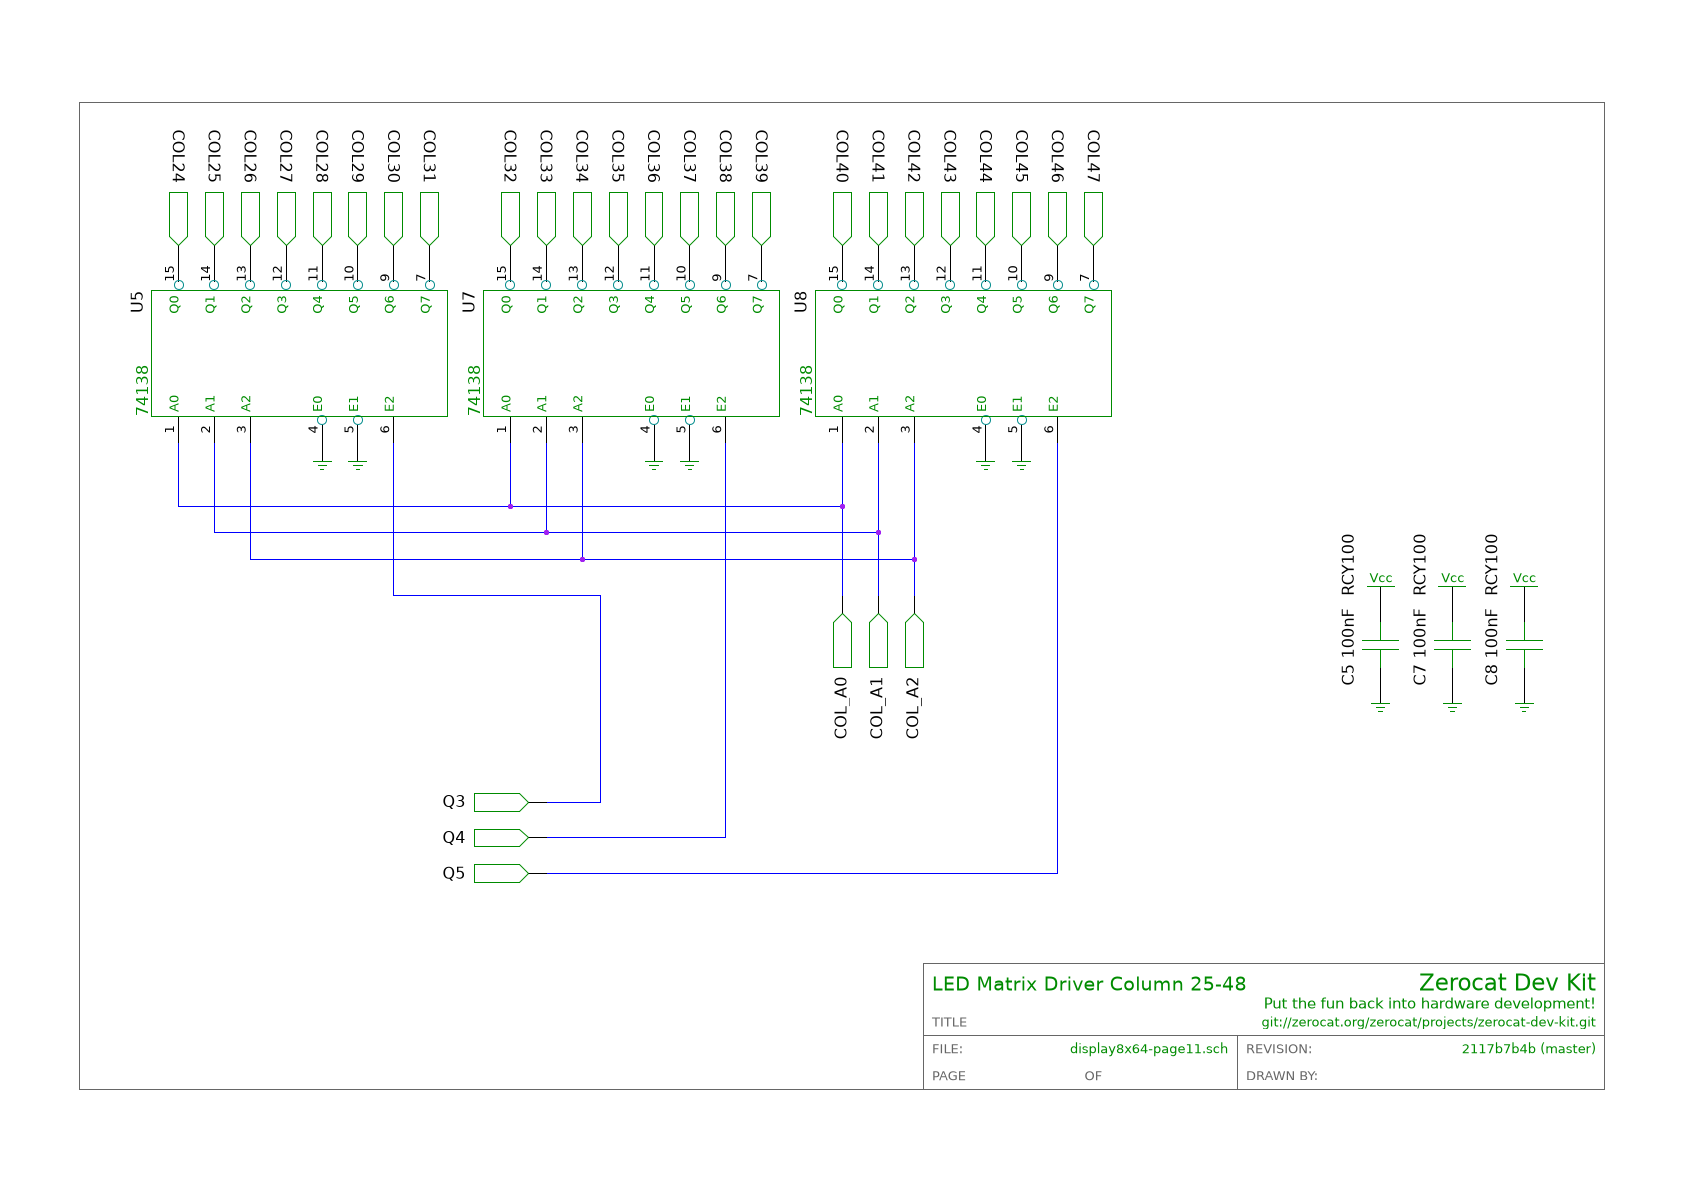Click the 'DRAWN BY:' field label
This screenshot has height=1191, width=1684.
pos(1282,1076)
